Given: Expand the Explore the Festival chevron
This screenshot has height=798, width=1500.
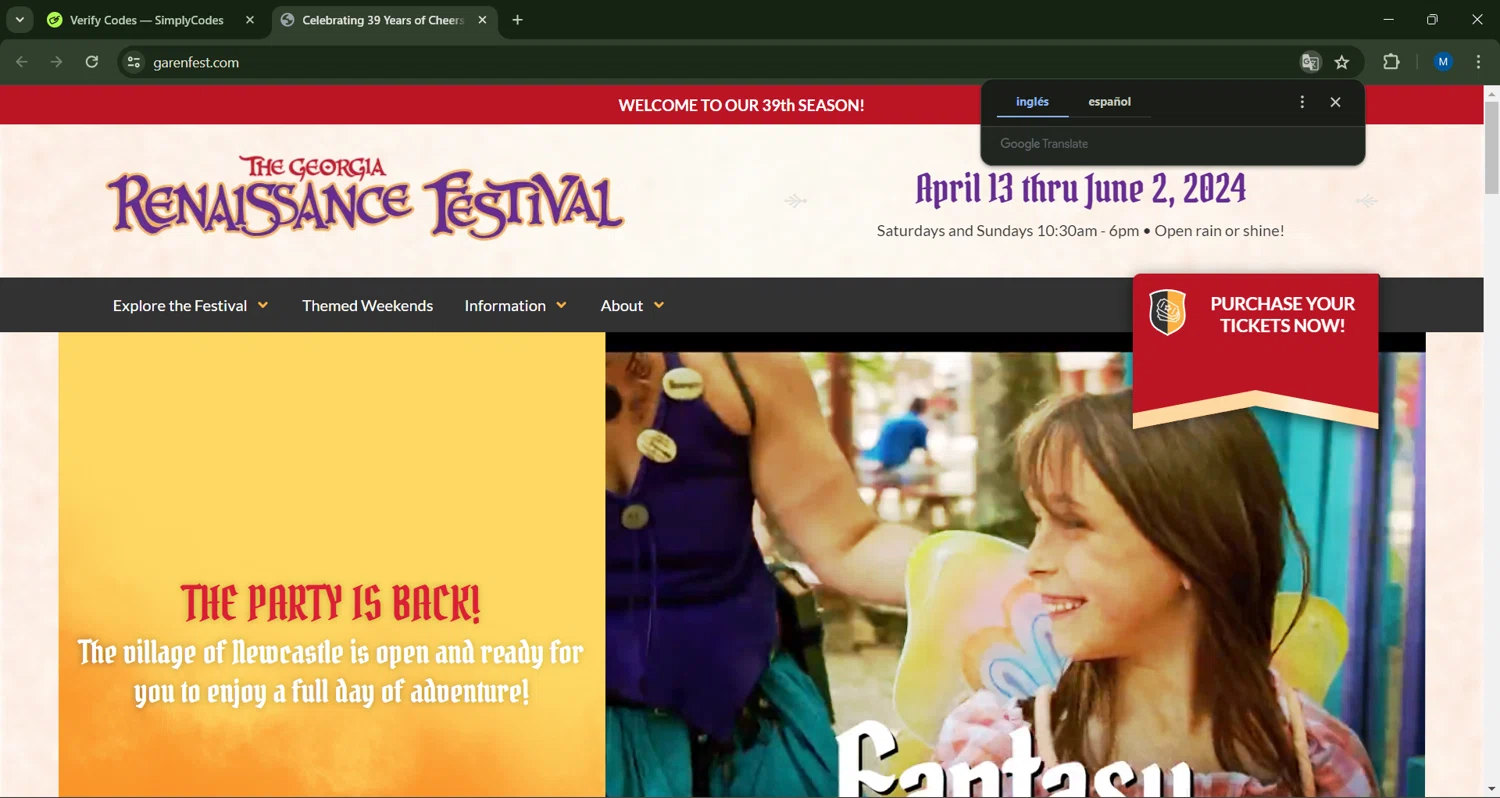Looking at the screenshot, I should click(263, 305).
